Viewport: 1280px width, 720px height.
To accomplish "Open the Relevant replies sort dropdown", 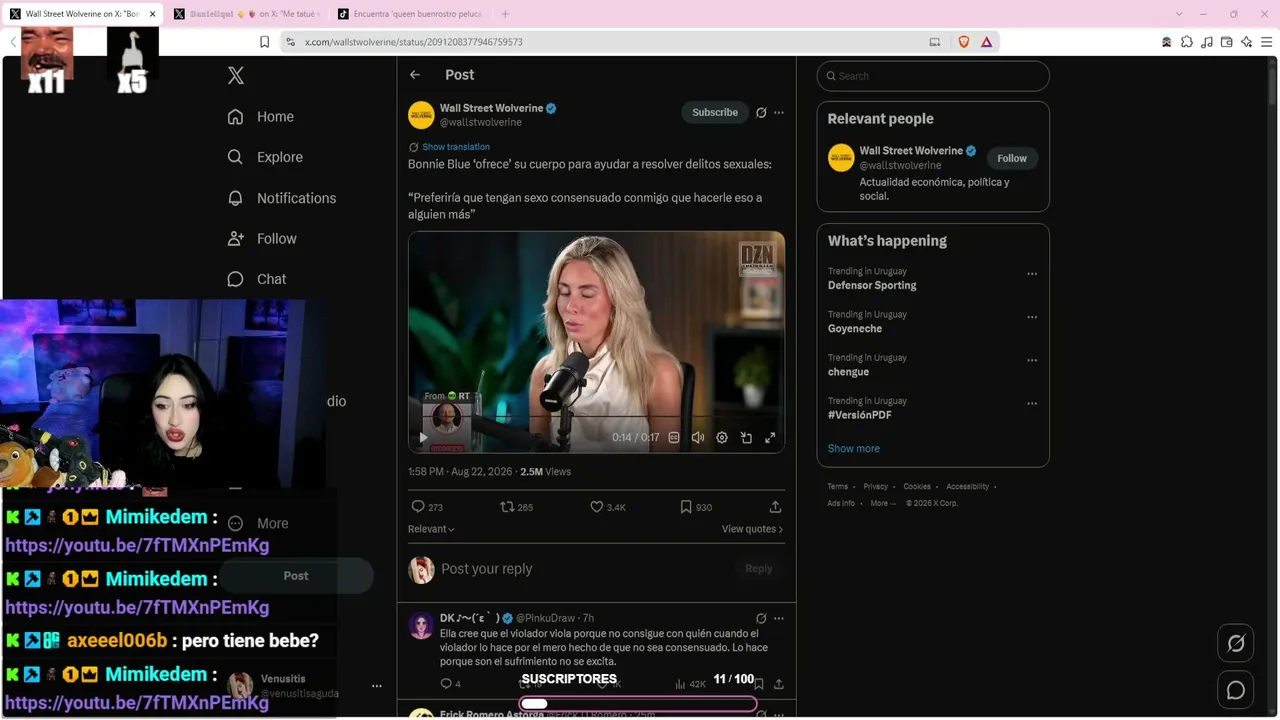I will [431, 529].
